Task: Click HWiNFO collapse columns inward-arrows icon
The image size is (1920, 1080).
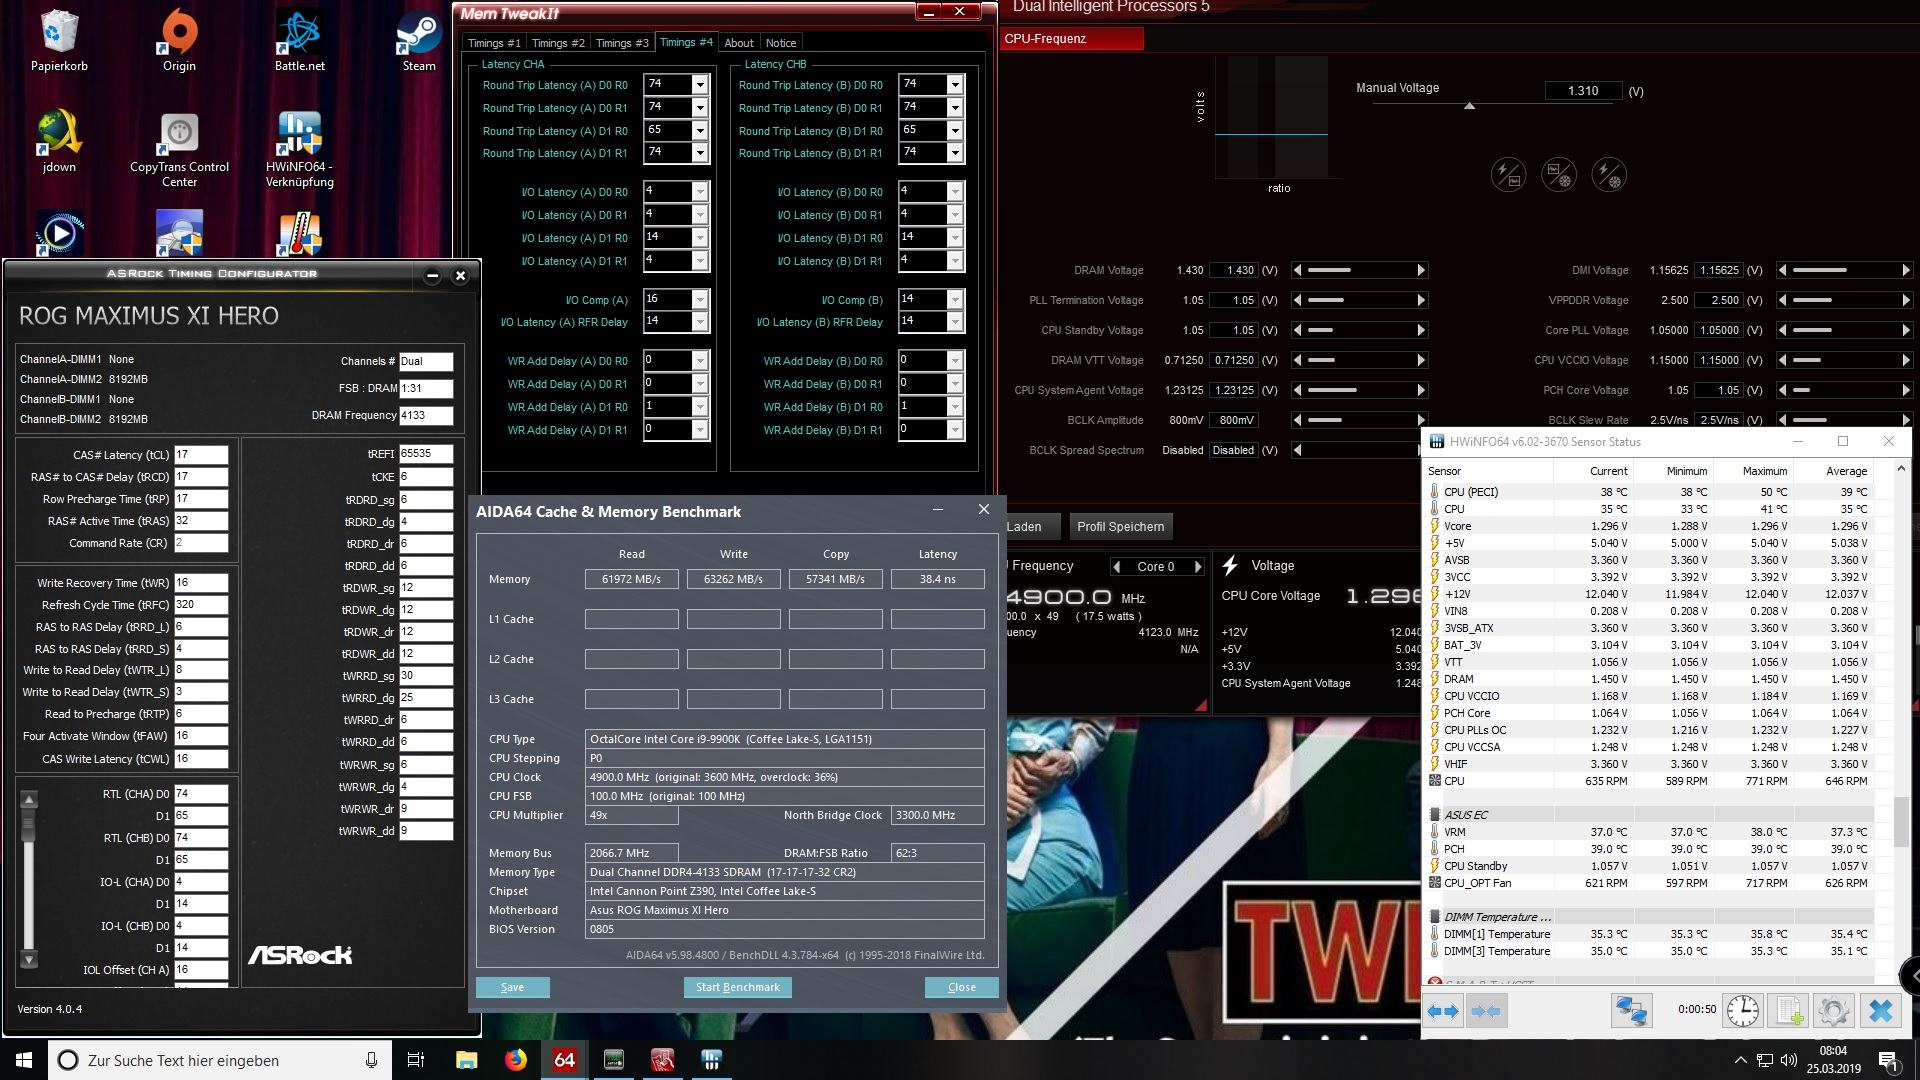Action: [x=1485, y=1011]
